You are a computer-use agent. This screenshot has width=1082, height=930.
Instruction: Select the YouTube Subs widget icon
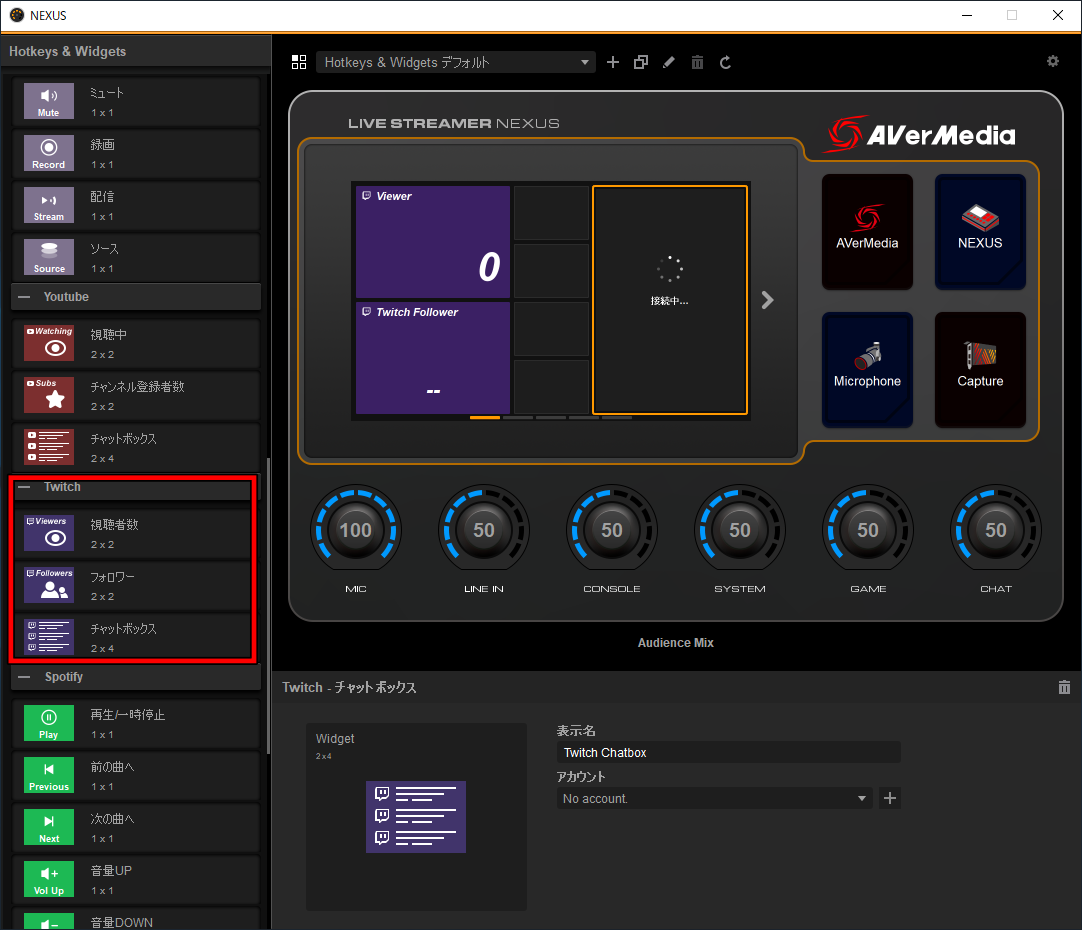[x=49, y=395]
